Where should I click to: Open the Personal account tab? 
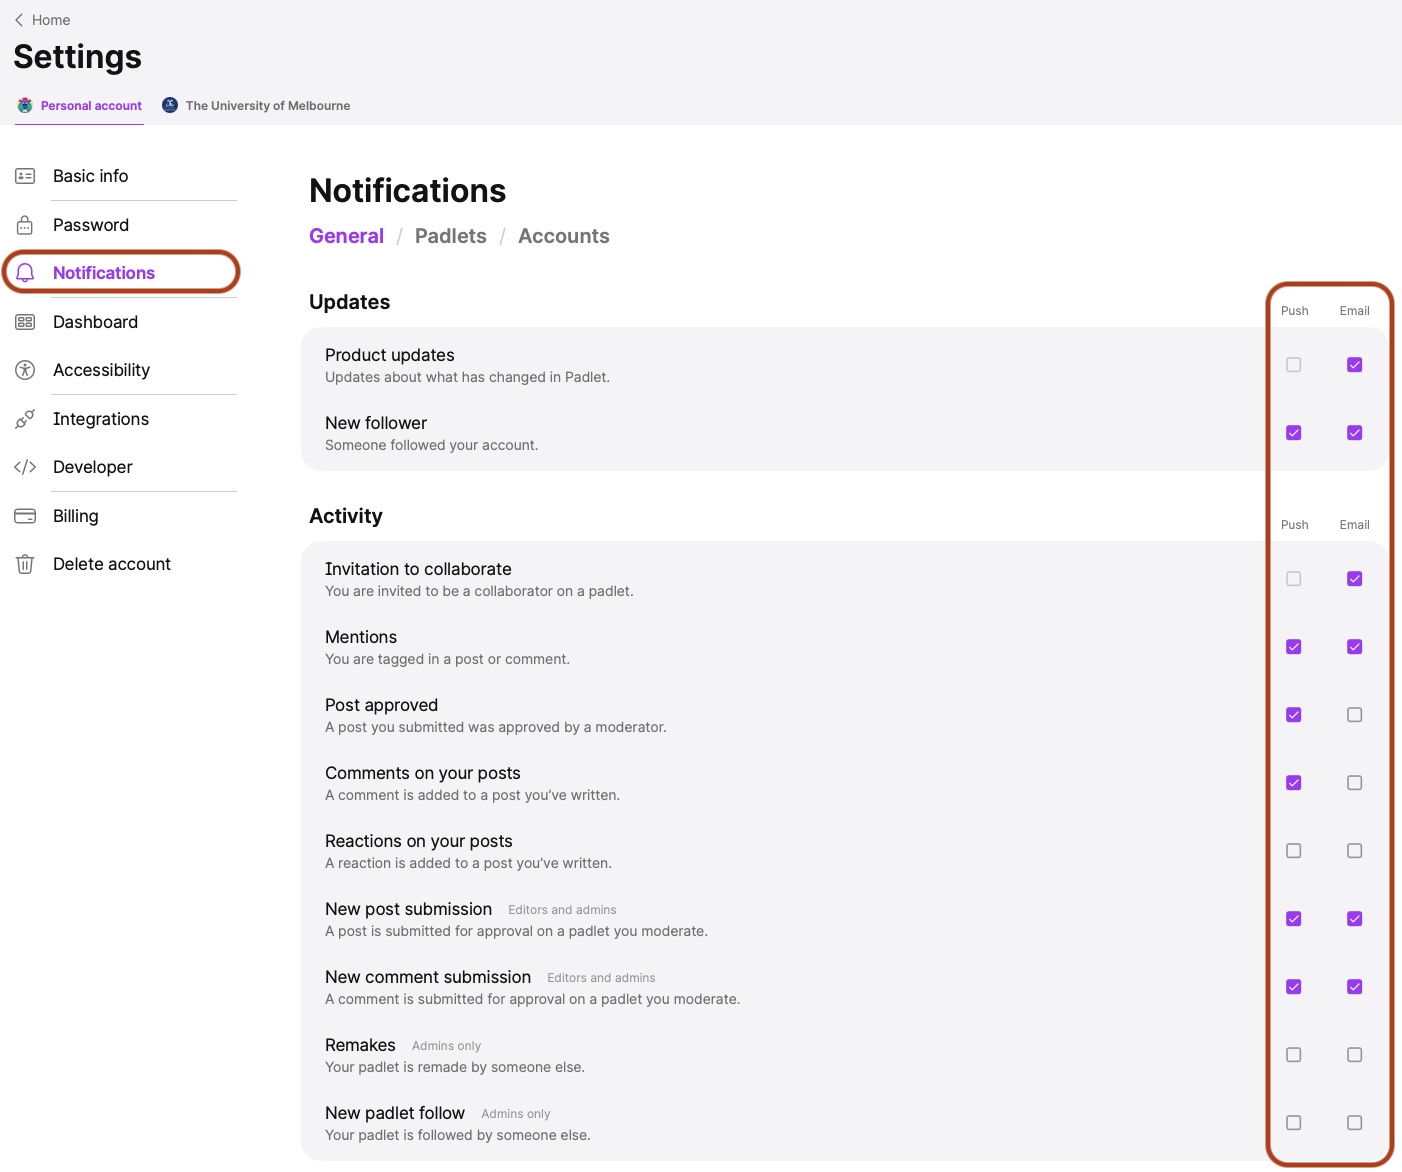click(x=79, y=106)
